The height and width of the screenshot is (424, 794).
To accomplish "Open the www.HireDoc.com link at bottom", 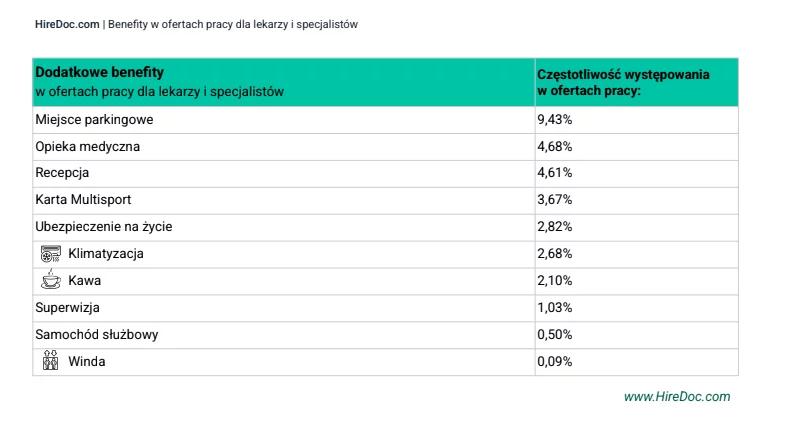I will [677, 397].
